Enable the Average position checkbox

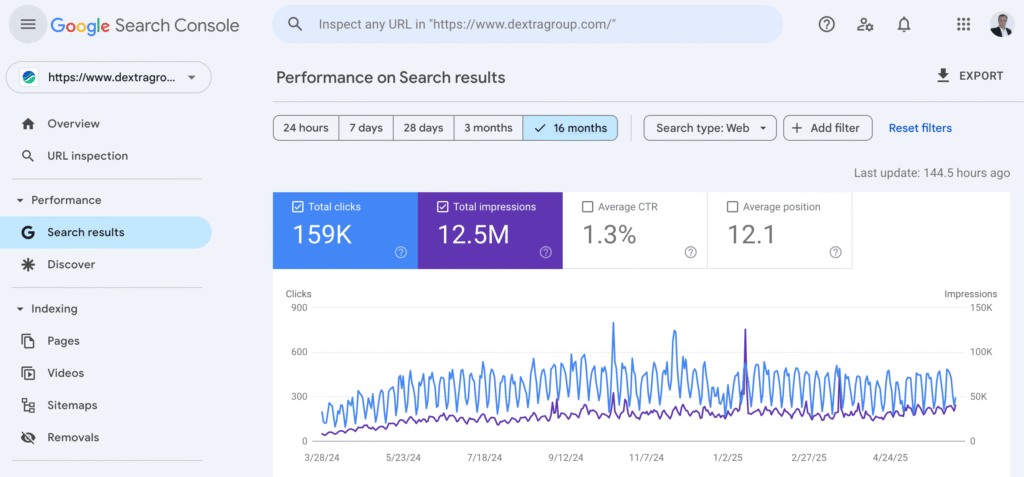click(732, 206)
